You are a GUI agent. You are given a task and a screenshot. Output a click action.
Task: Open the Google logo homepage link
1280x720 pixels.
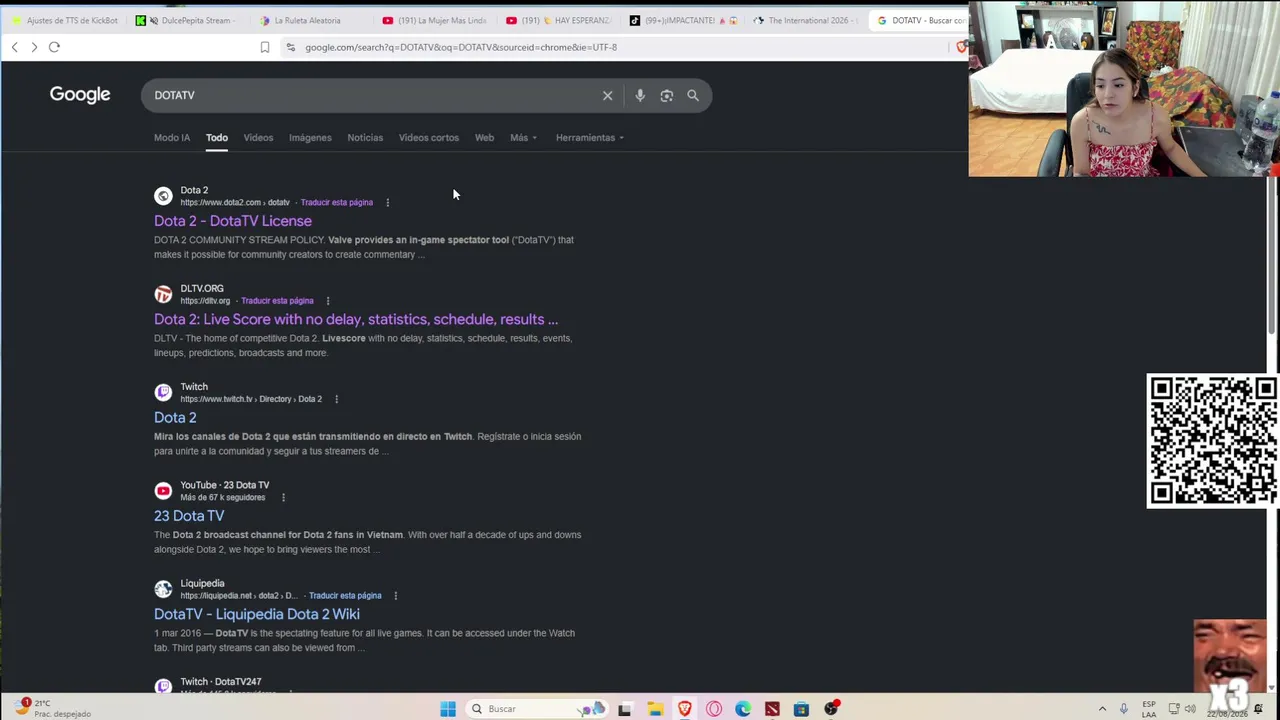point(80,95)
